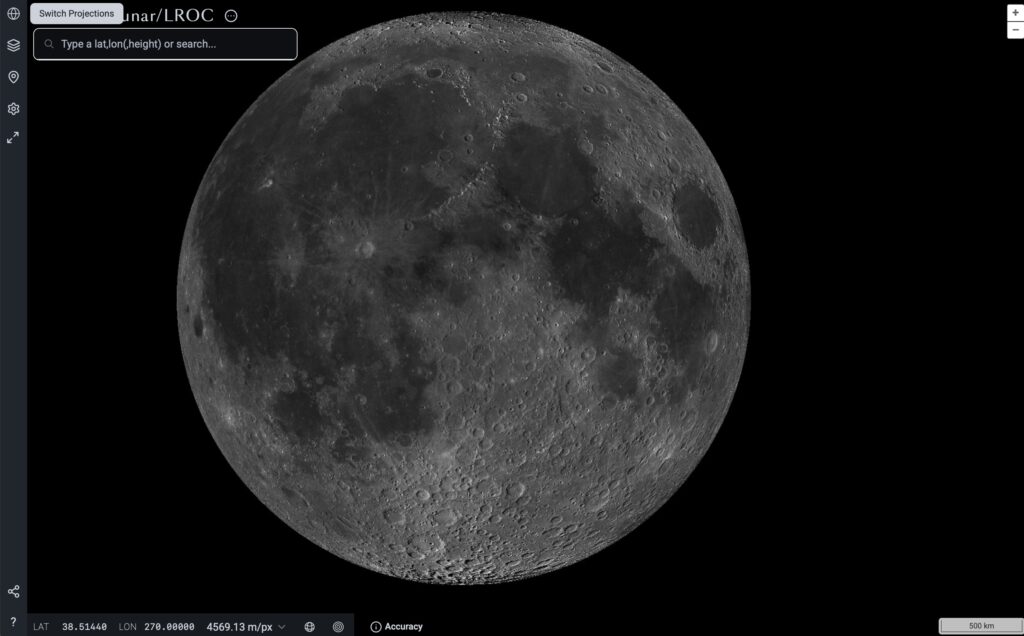Click the LAT coordinate value 38.51440
Screen dimensions: 1024x636
(84, 627)
